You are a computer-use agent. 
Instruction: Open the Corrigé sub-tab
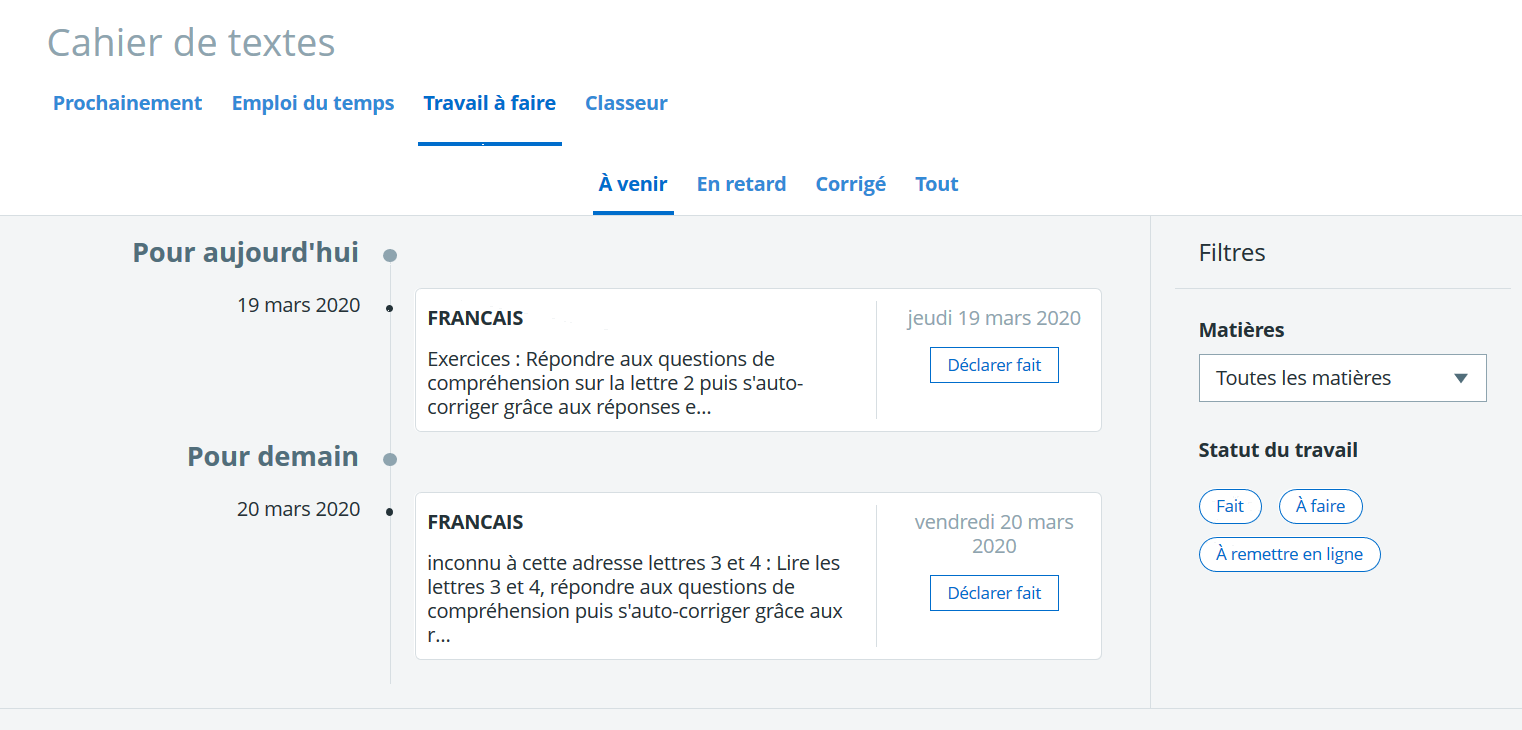pyautogui.click(x=851, y=184)
